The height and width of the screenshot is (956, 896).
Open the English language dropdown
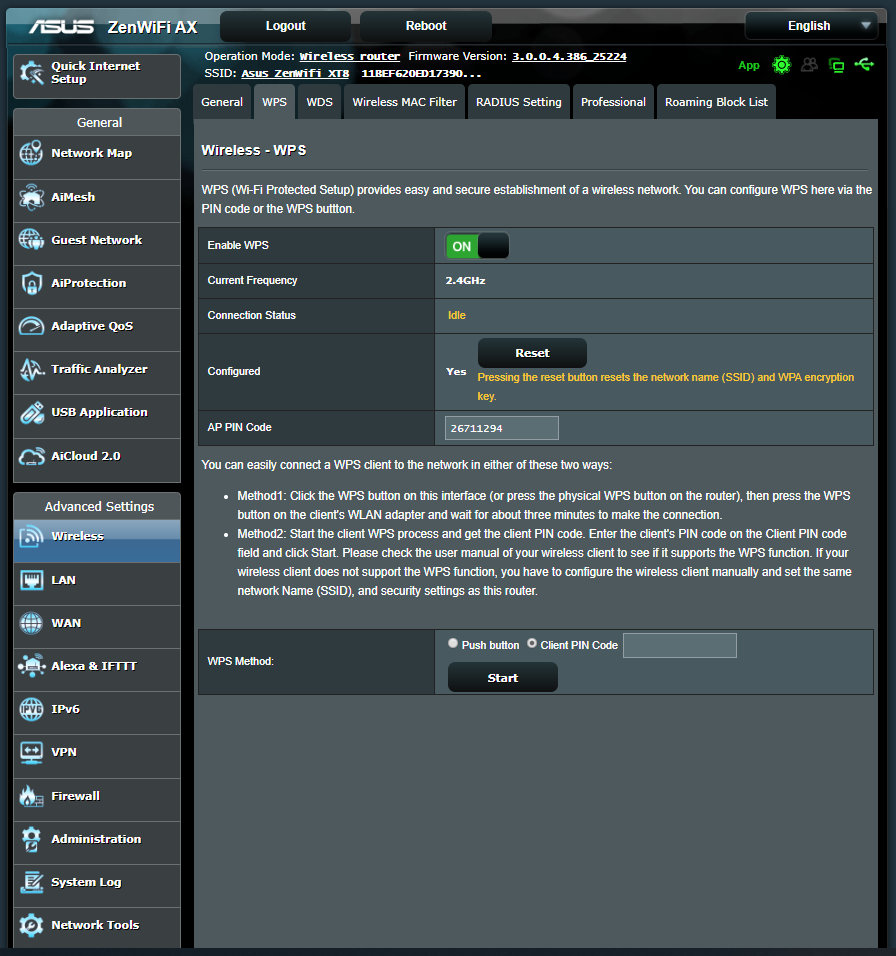point(812,26)
